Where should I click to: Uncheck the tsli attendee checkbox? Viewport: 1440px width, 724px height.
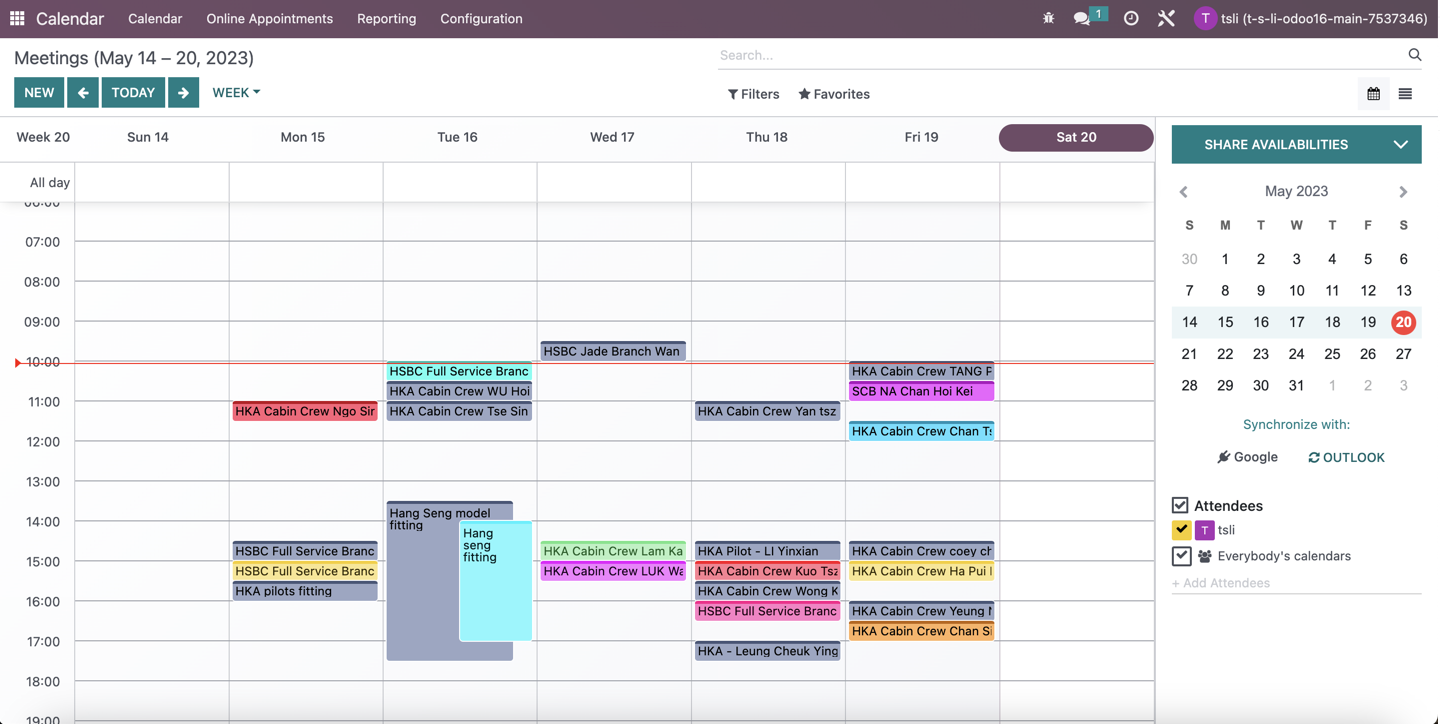[1181, 530]
